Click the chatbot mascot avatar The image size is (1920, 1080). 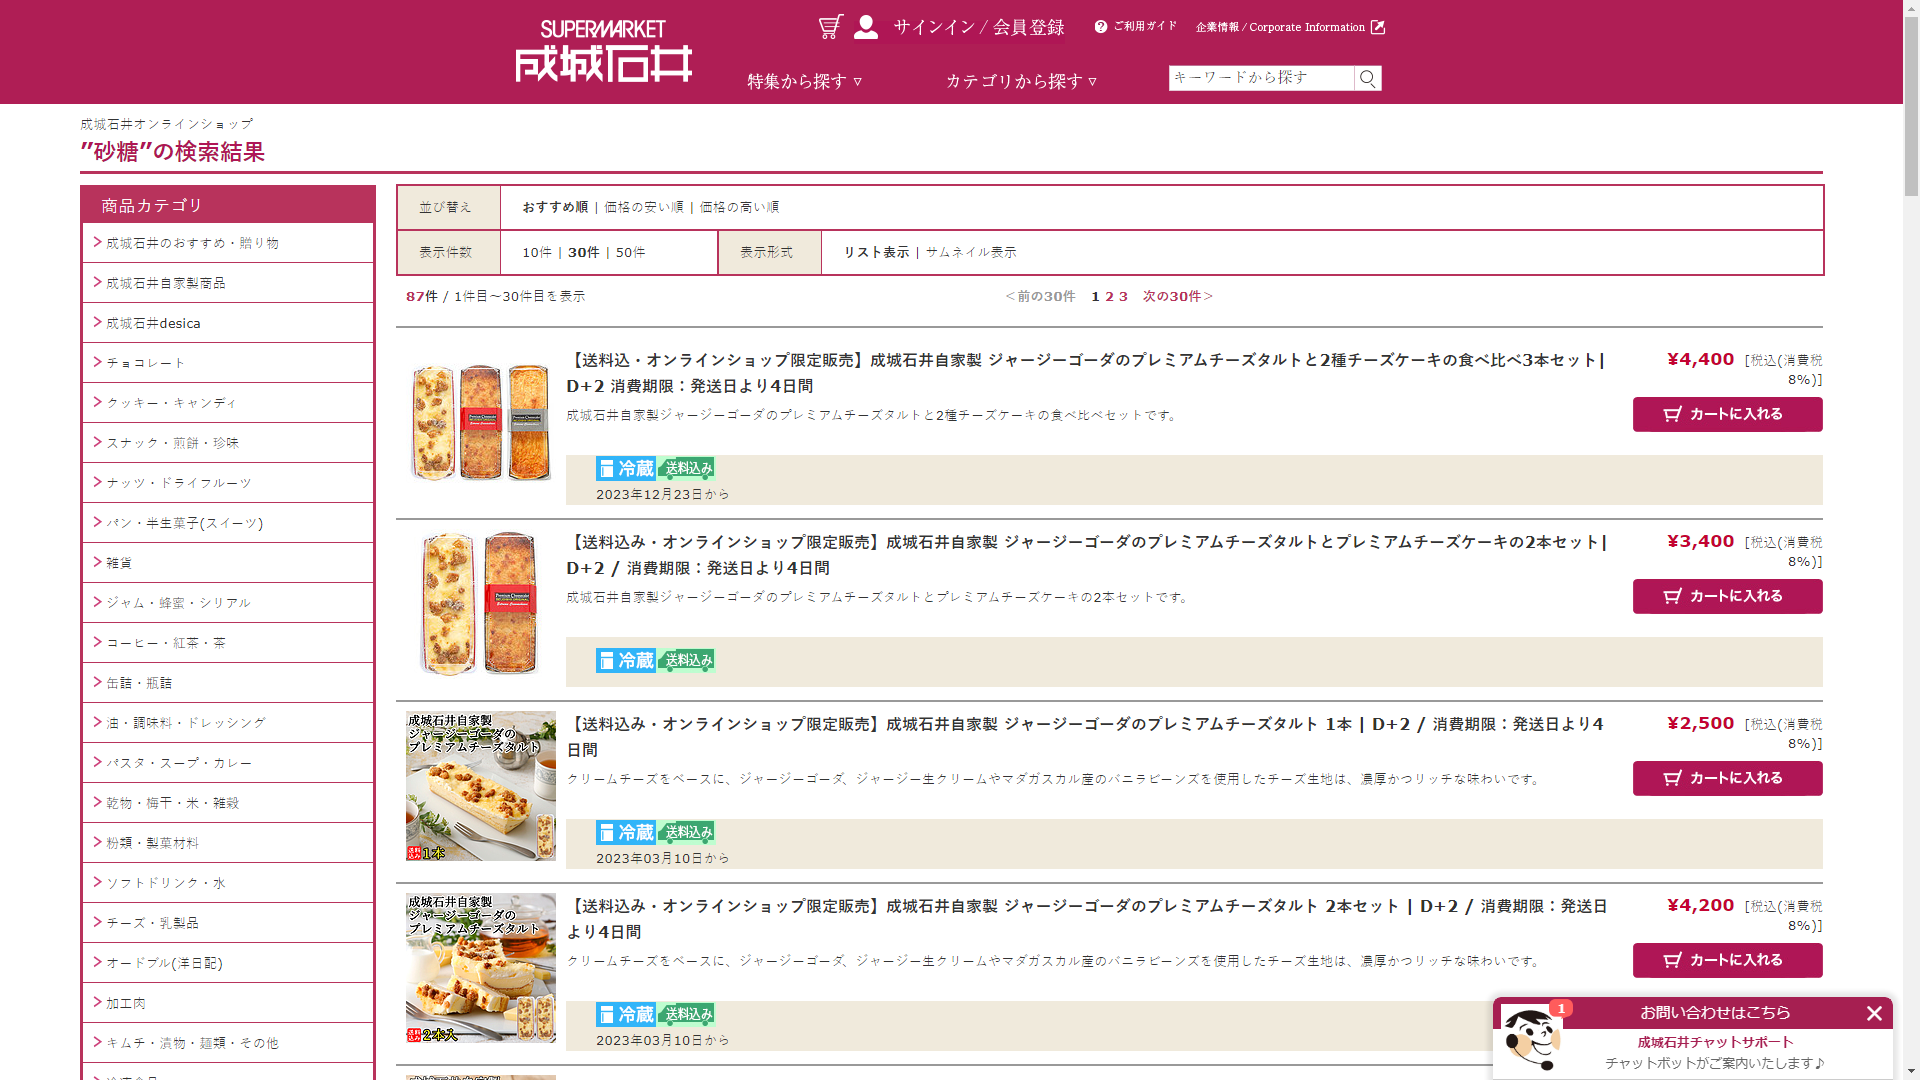(1531, 1040)
